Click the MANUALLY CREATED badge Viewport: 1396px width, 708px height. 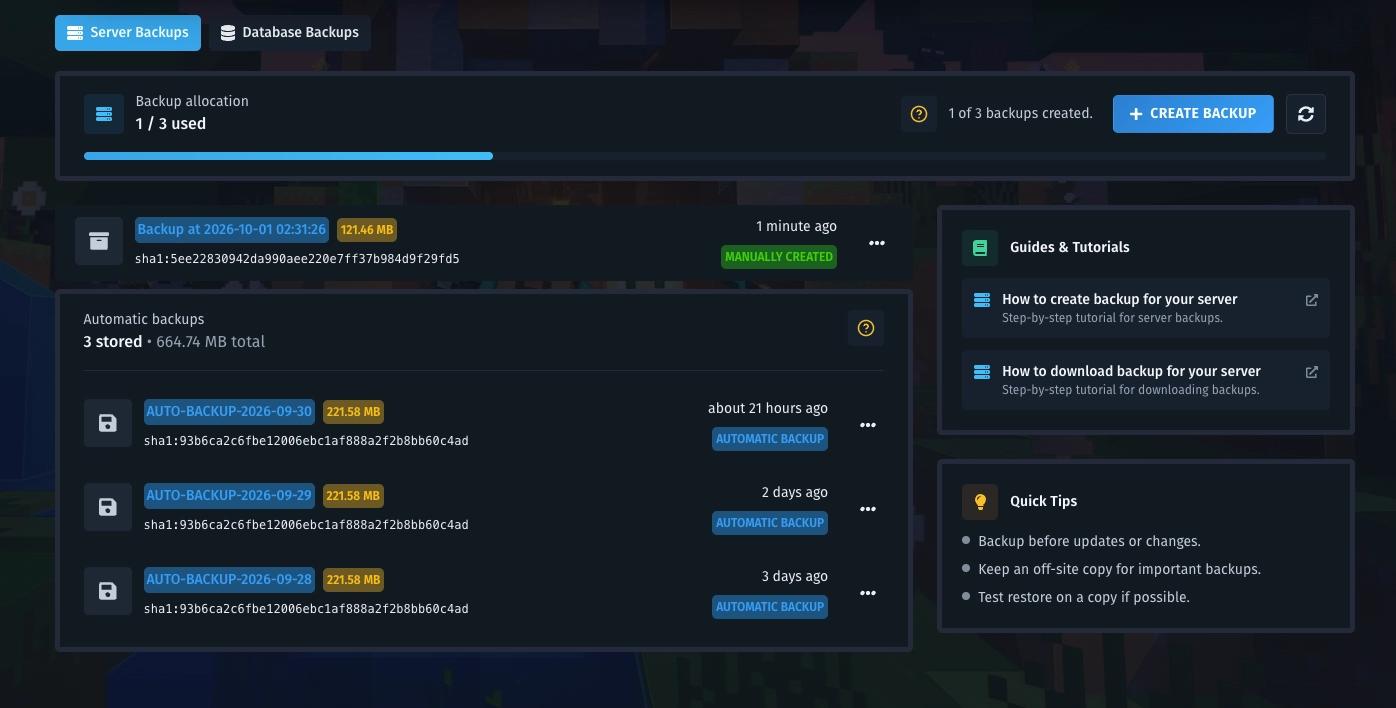click(779, 257)
